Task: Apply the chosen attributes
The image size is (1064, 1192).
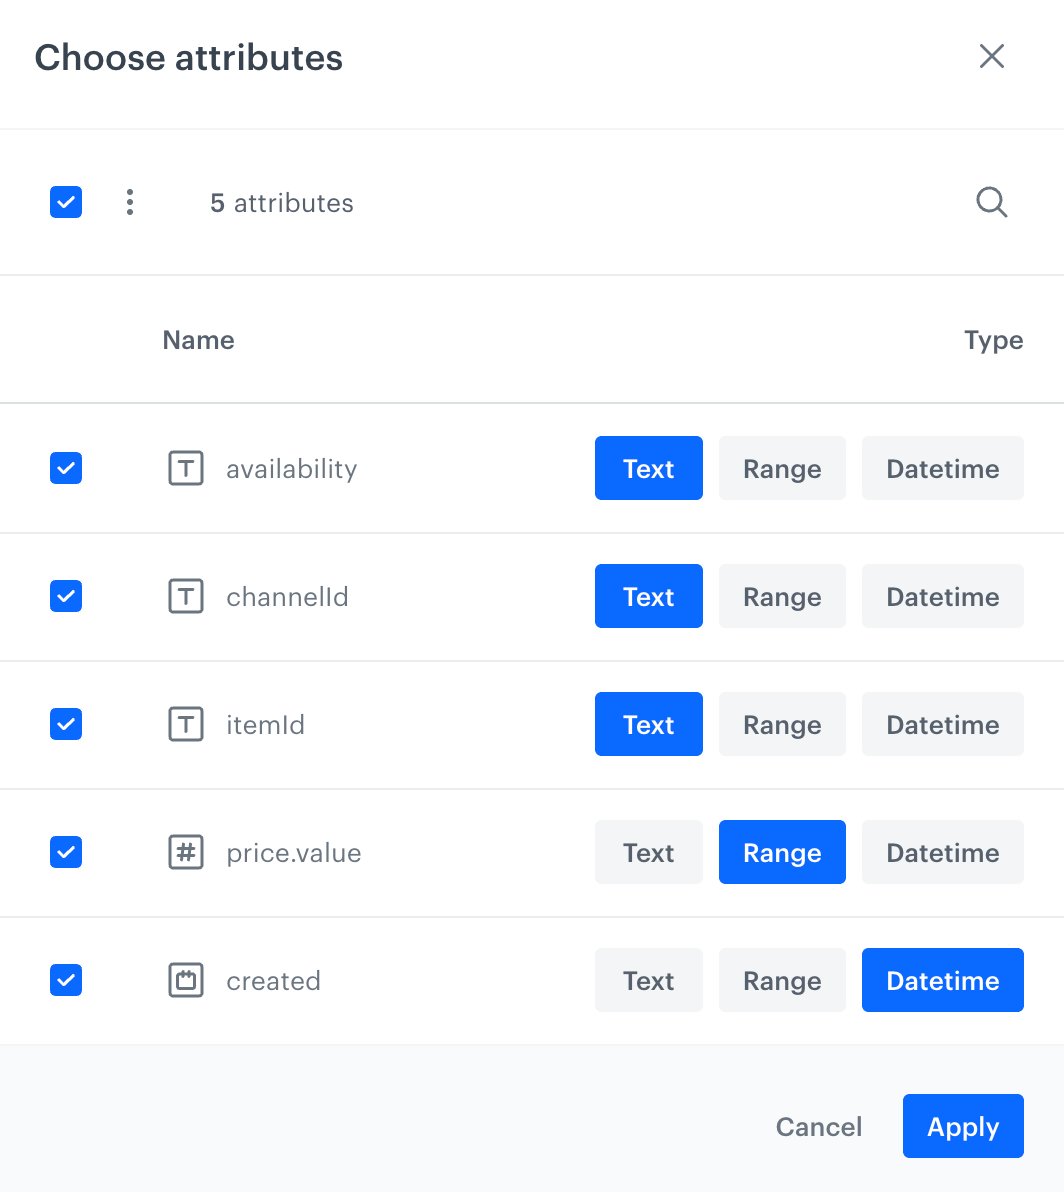Action: [962, 1126]
